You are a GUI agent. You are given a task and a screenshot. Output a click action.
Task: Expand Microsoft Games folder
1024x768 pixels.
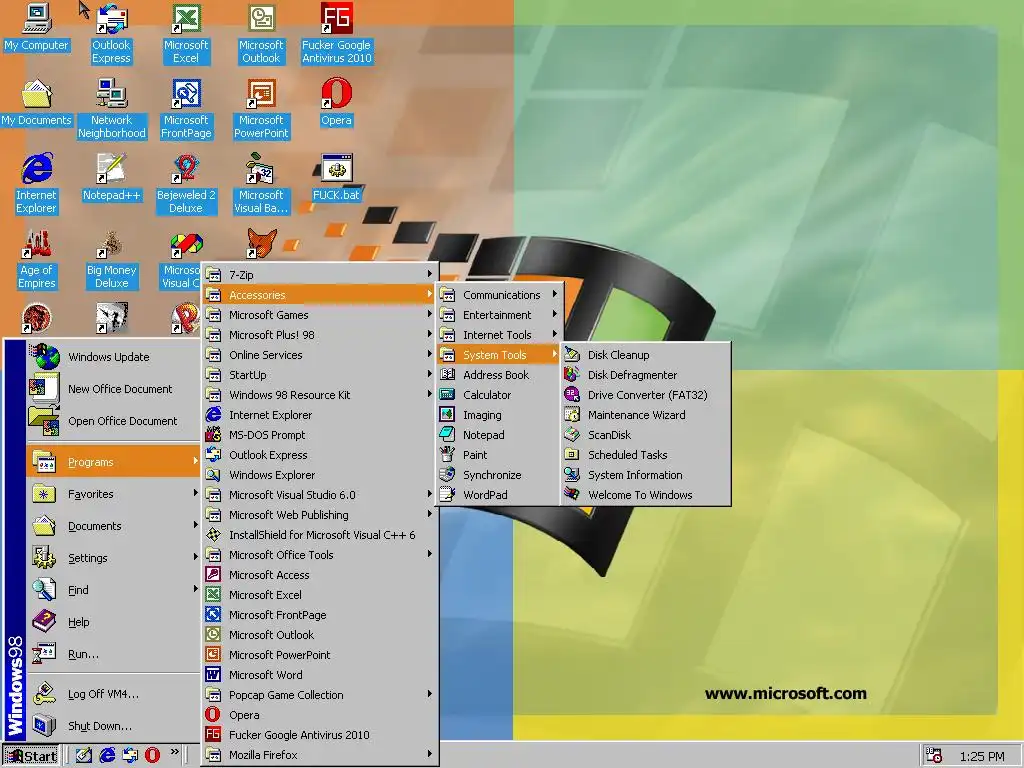coord(319,315)
